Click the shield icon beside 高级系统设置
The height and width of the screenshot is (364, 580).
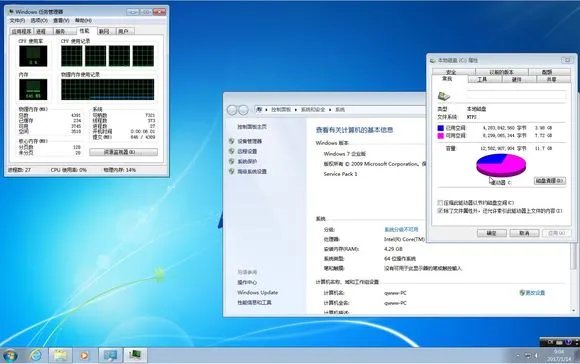pyautogui.click(x=232, y=171)
